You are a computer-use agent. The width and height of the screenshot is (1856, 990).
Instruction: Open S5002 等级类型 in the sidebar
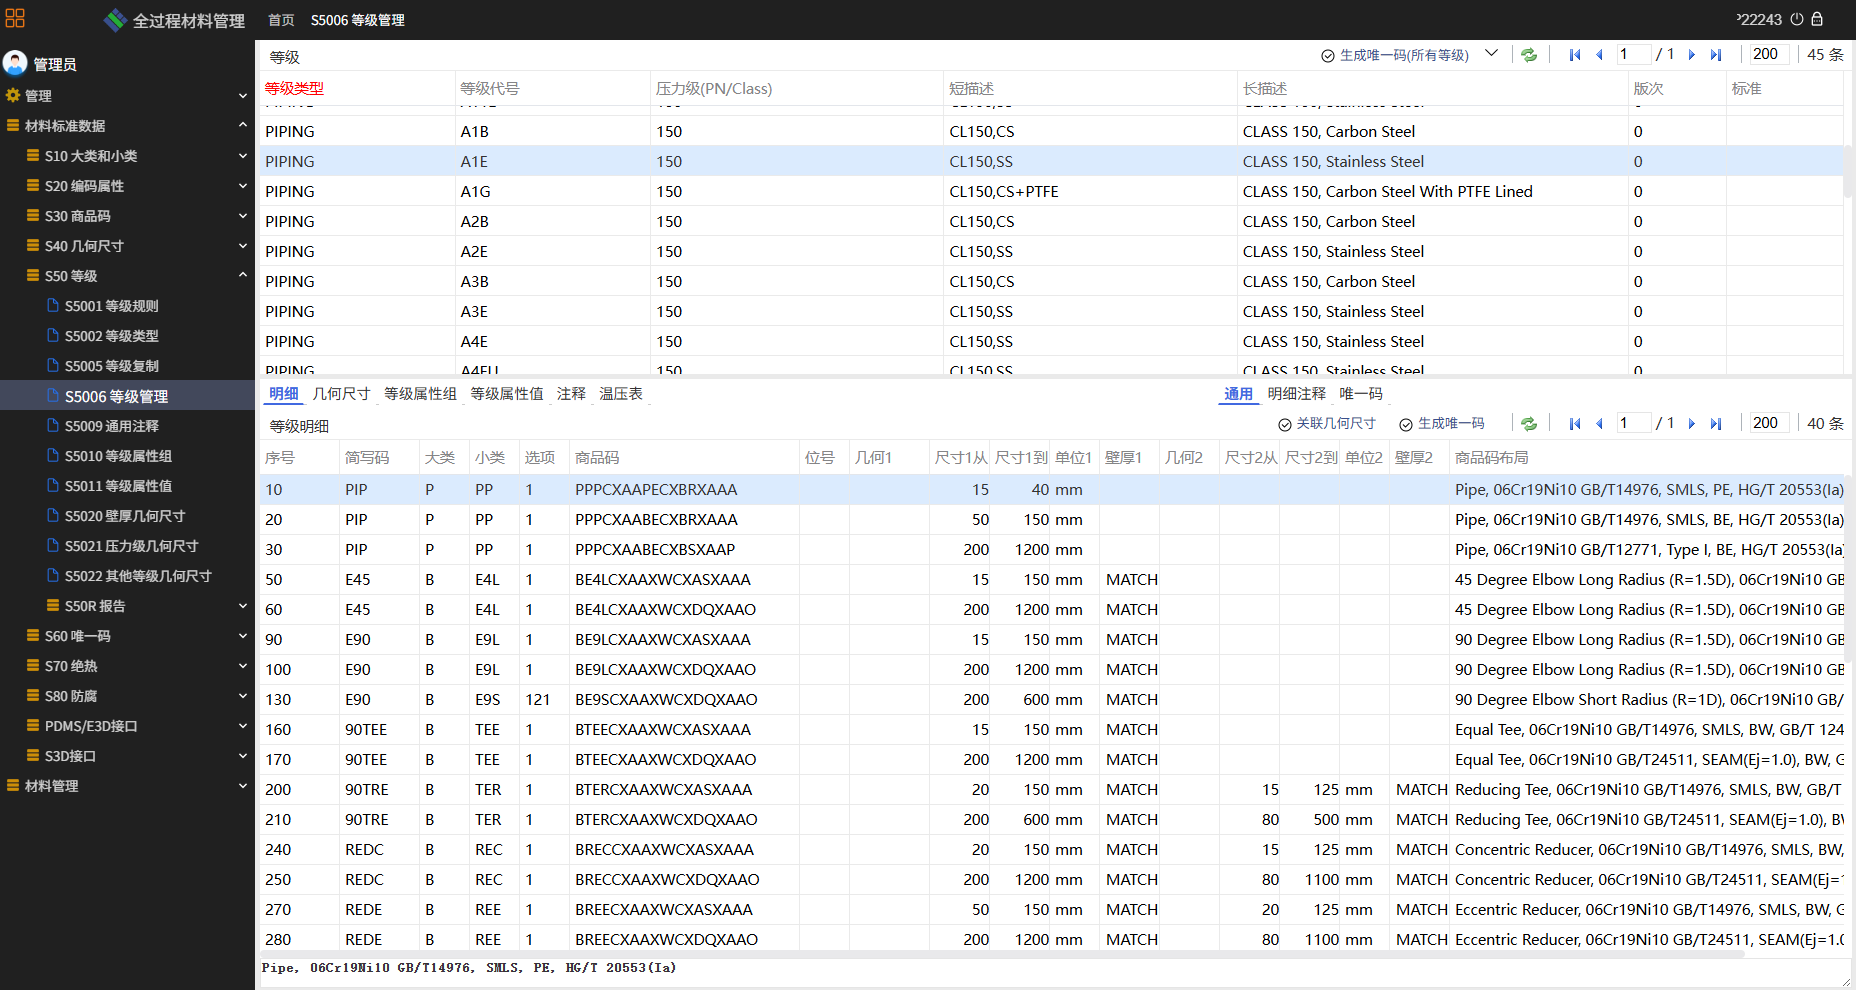click(x=111, y=336)
